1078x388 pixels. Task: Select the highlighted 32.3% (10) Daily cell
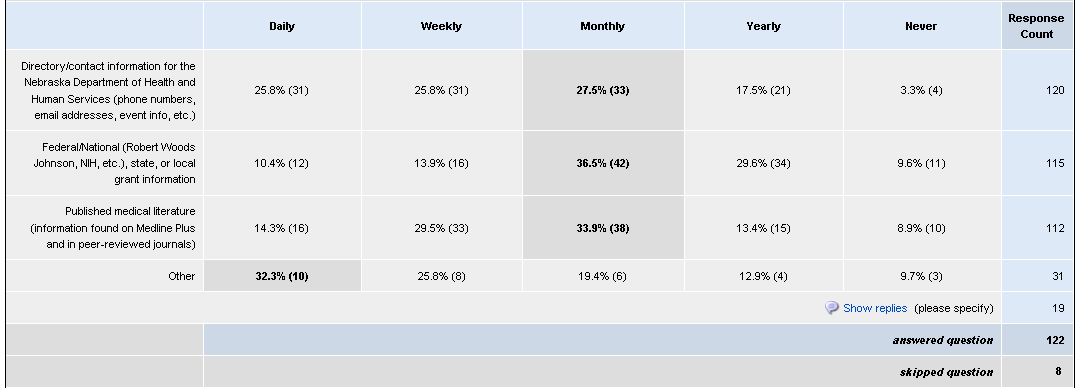click(x=282, y=276)
